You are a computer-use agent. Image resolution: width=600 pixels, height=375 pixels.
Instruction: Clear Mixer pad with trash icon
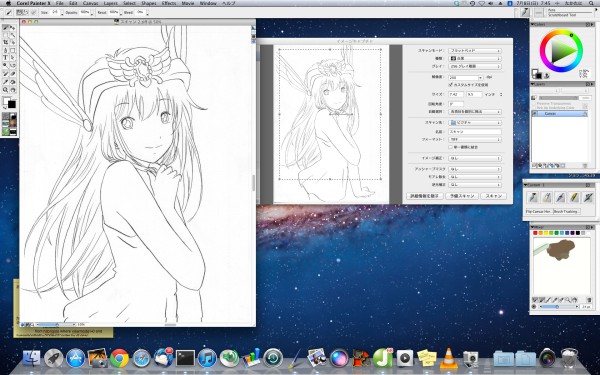click(x=589, y=300)
